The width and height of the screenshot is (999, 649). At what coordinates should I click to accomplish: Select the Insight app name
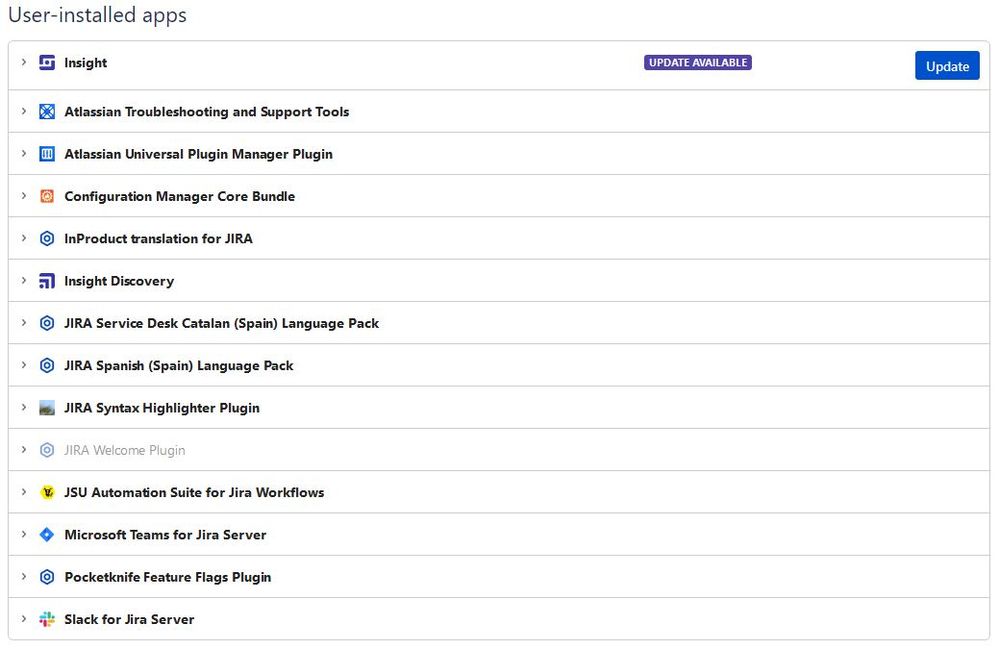point(85,63)
